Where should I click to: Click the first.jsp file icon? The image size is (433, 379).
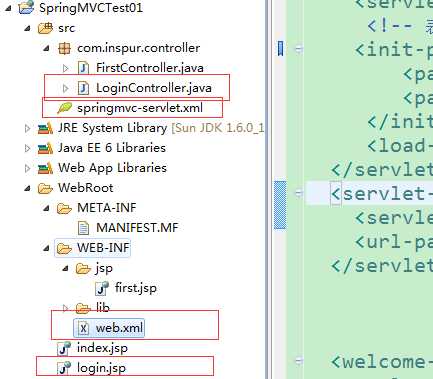click(102, 288)
